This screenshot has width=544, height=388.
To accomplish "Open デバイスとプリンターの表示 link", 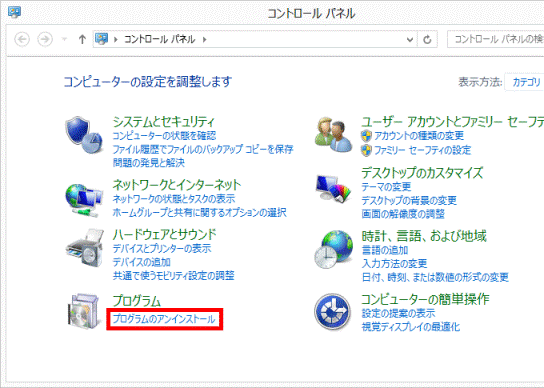I will pos(162,248).
